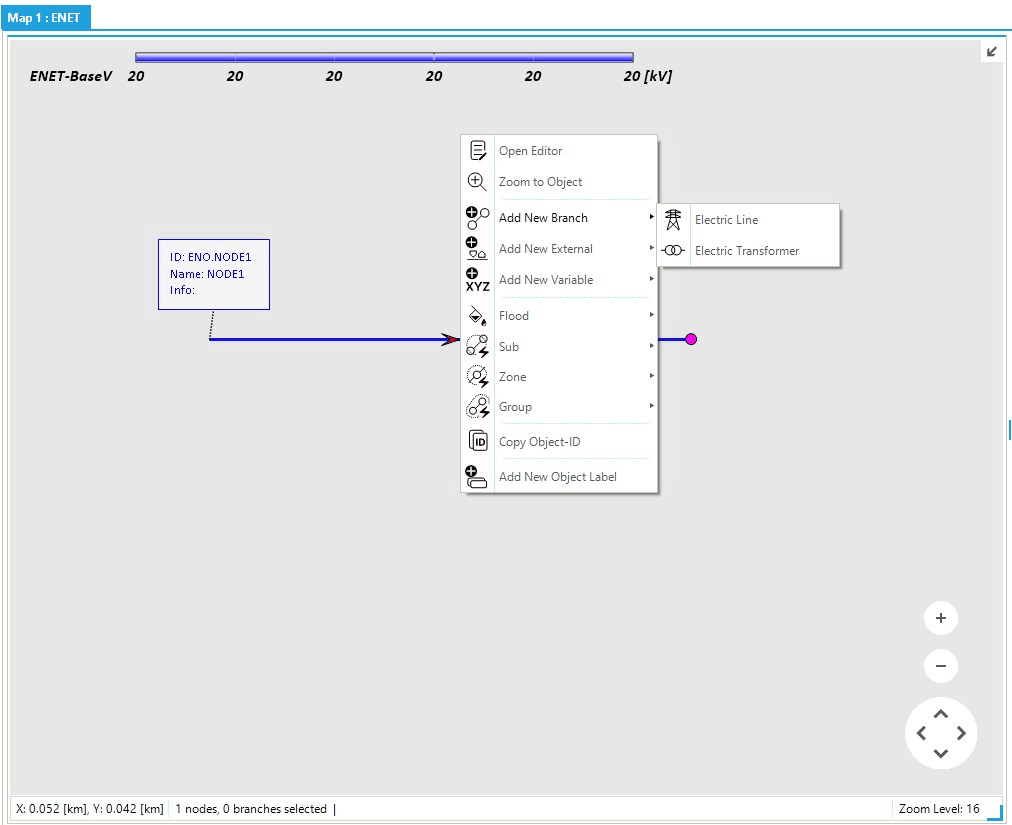Pan the map right with navigation arrow
Viewport: 1012px width, 825px height.
(x=962, y=733)
